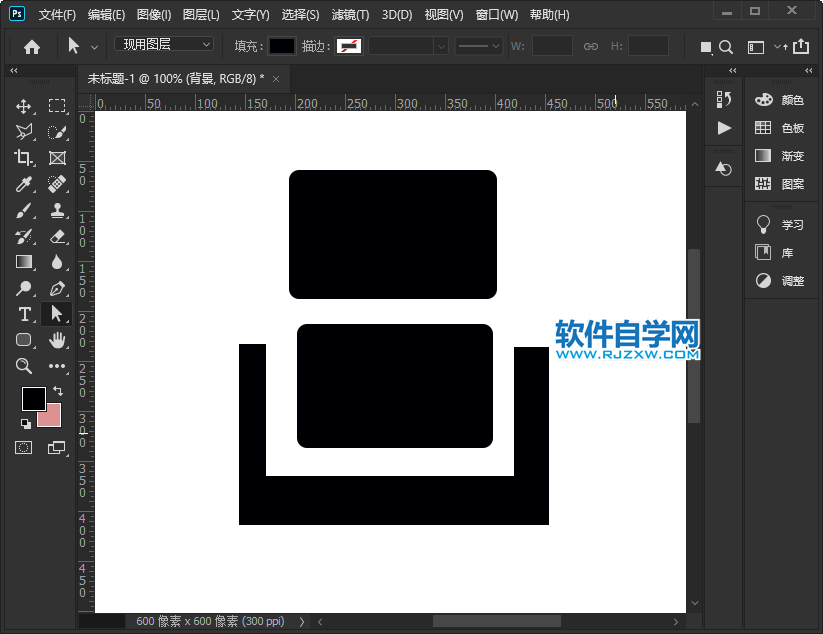Toggle Quick Mask mode

pyautogui.click(x=24, y=446)
